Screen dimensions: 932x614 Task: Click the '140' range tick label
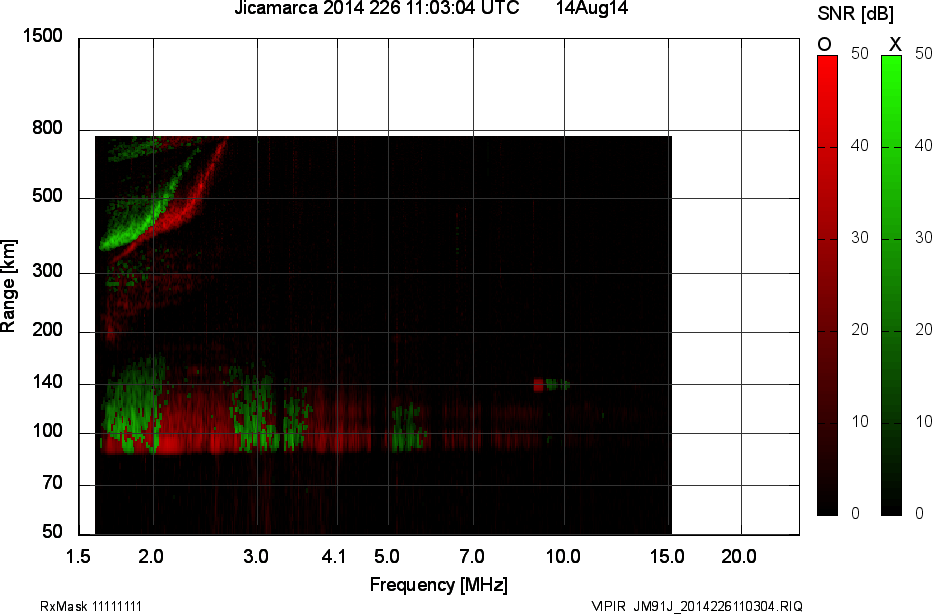(47, 382)
